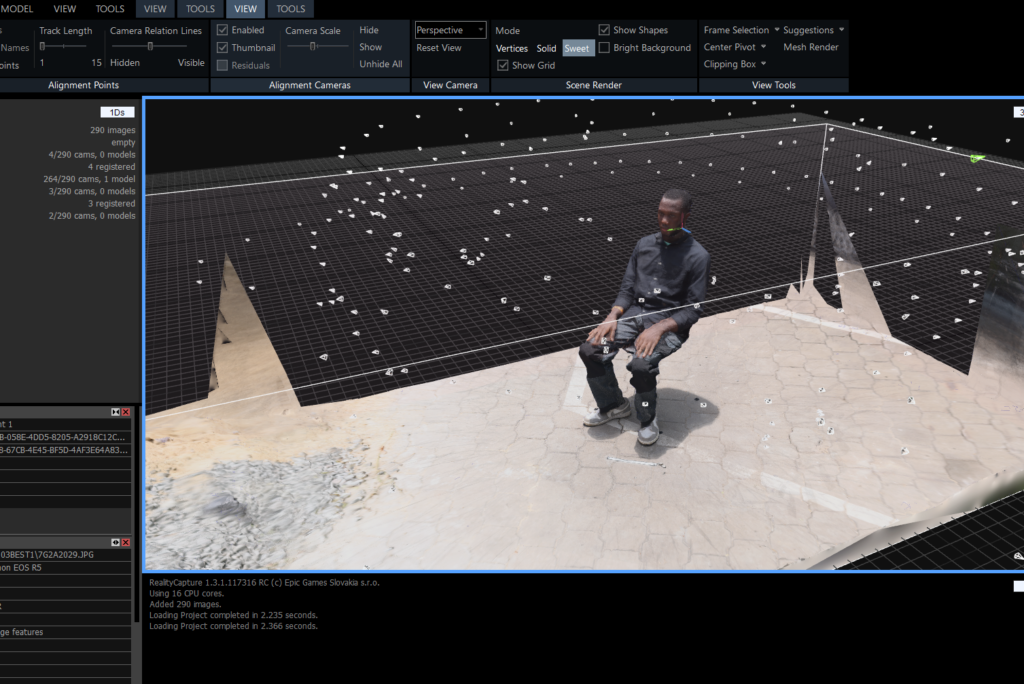Expand the Center Pivot dropdown
The image size is (1024, 684).
coord(735,47)
